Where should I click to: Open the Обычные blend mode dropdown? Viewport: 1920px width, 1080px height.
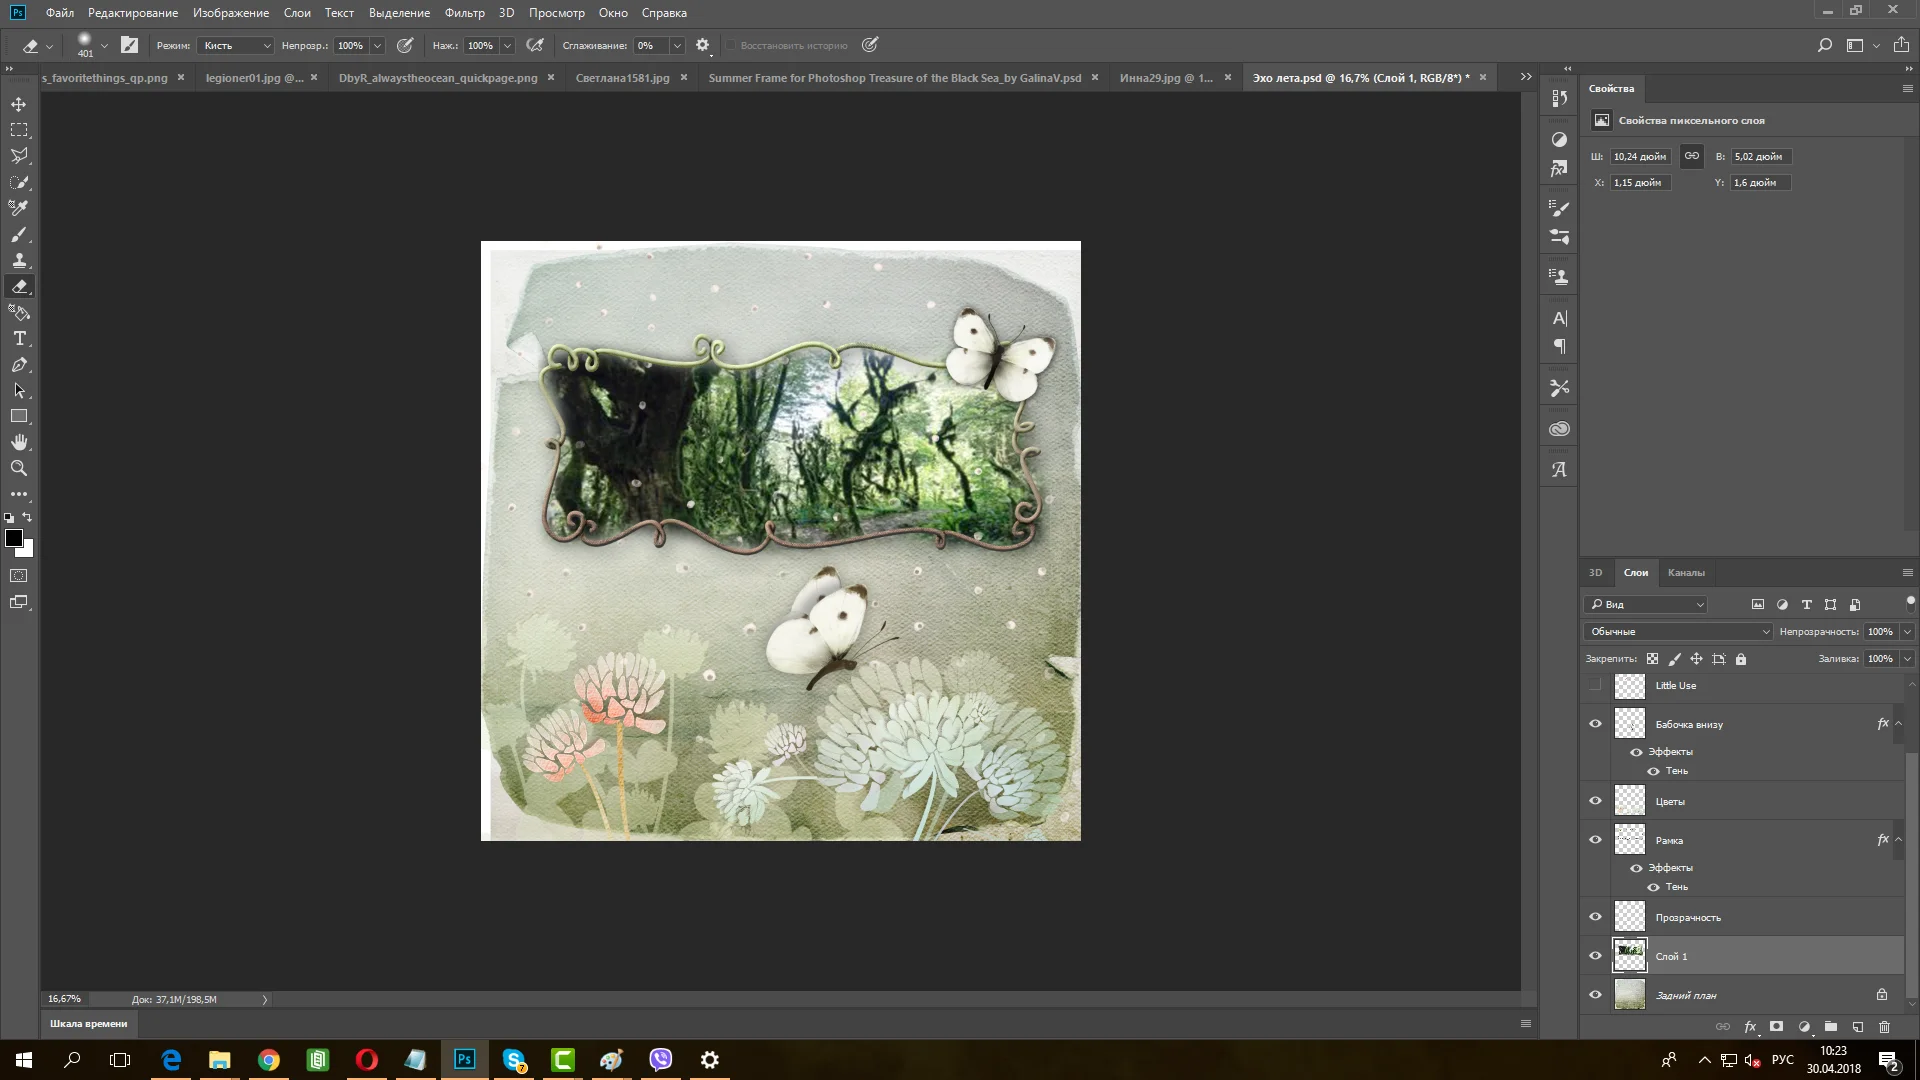click(1678, 632)
